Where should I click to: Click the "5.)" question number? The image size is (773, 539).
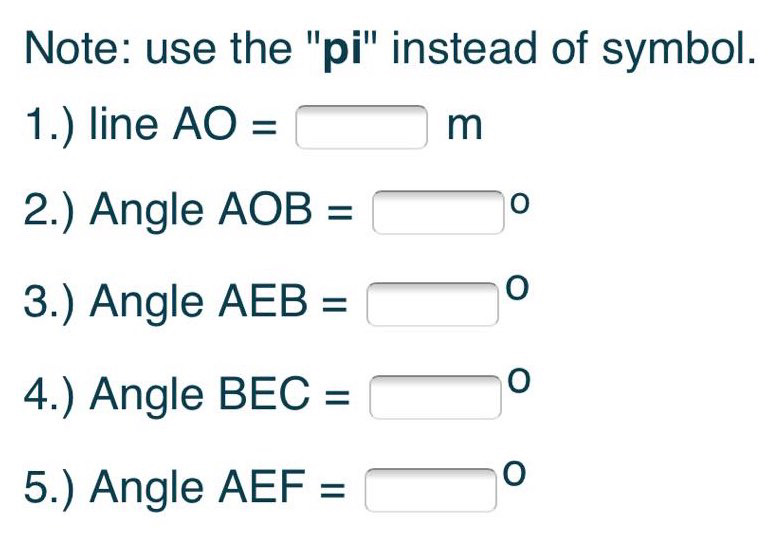point(49,490)
